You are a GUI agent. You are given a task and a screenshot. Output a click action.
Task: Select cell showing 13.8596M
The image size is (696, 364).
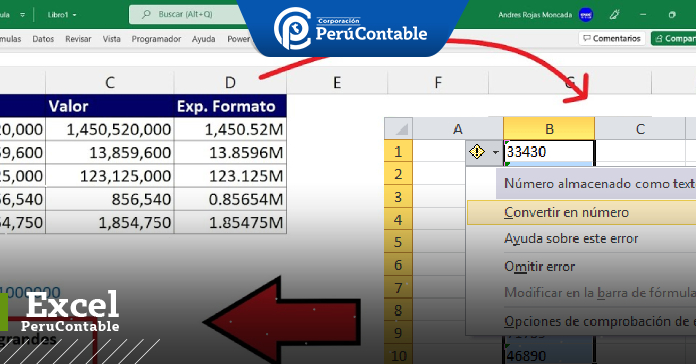click(230, 153)
